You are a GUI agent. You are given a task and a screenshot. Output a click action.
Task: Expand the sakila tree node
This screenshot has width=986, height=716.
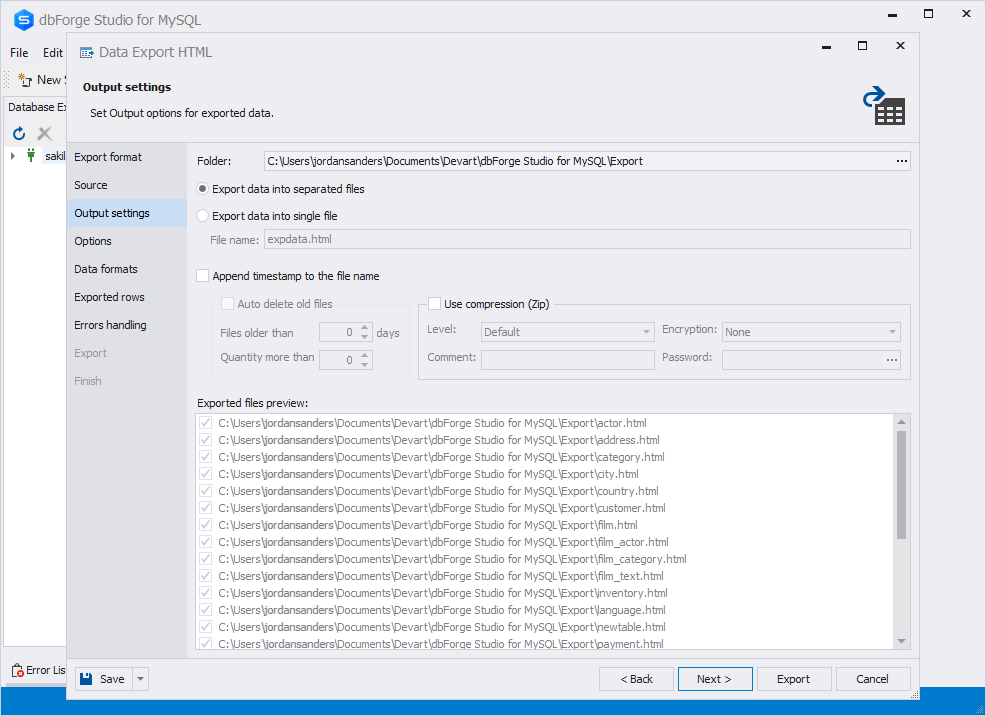coord(13,155)
